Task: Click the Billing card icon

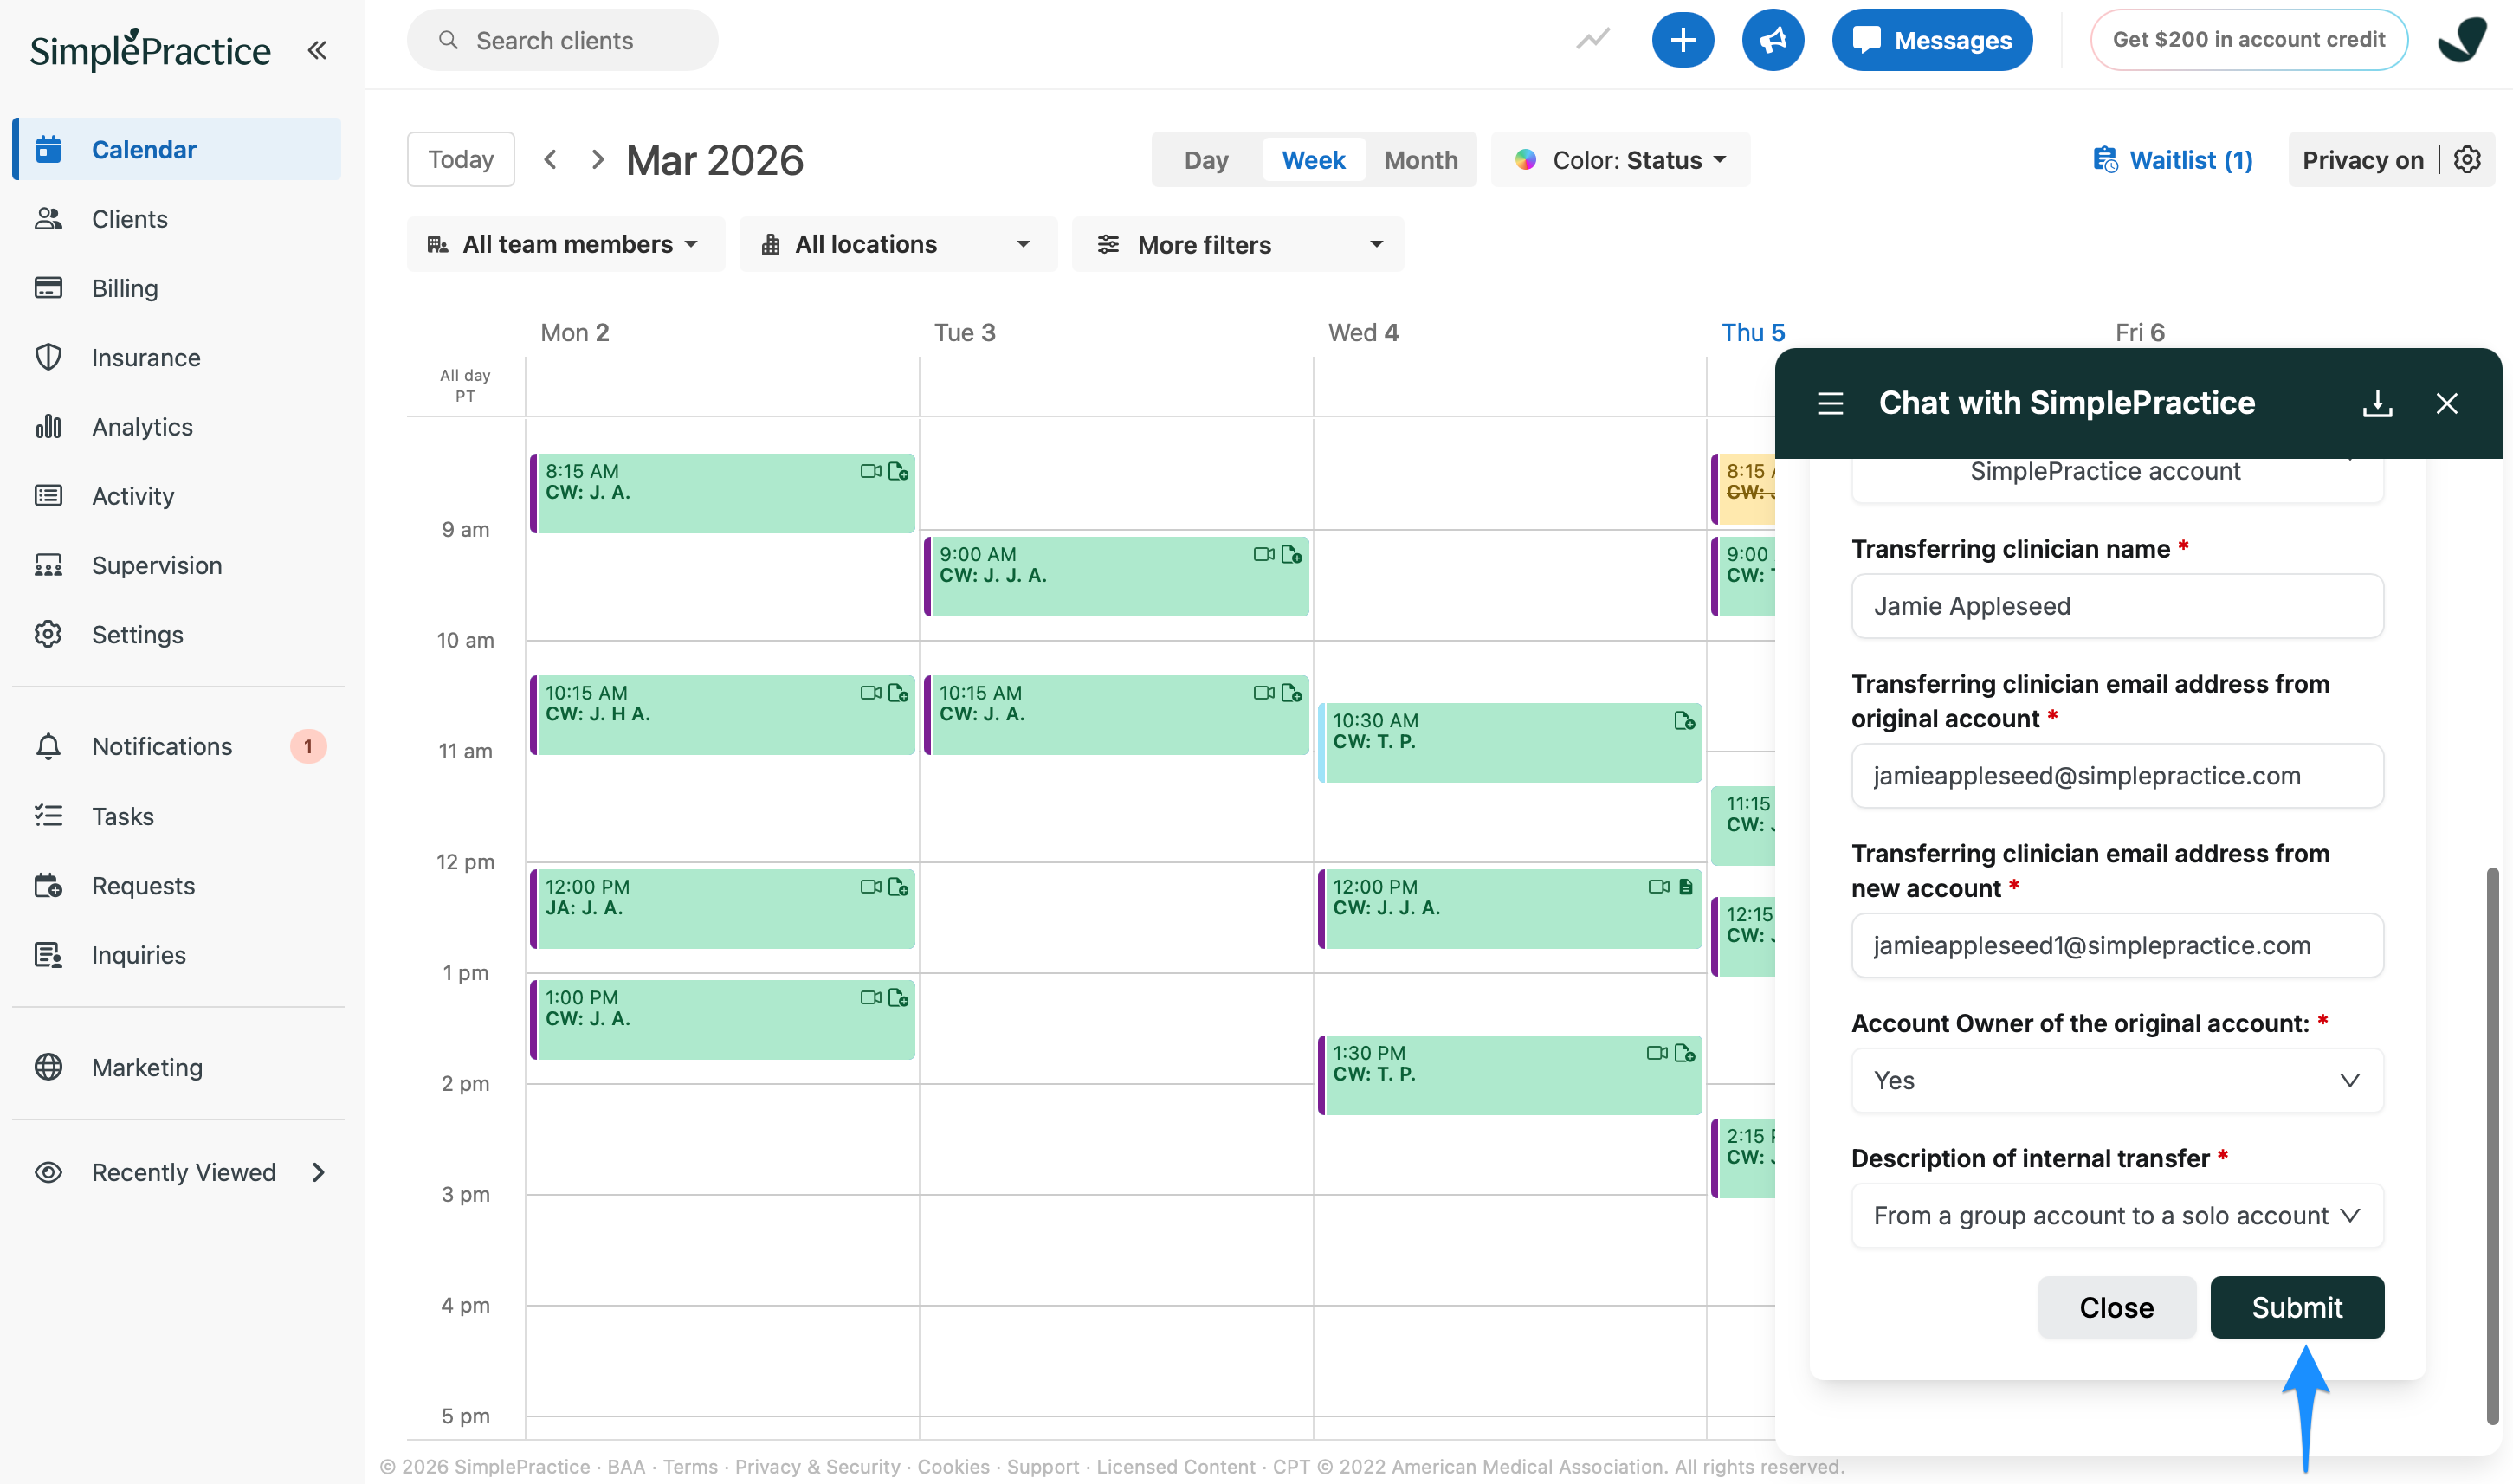Action: (x=48, y=288)
